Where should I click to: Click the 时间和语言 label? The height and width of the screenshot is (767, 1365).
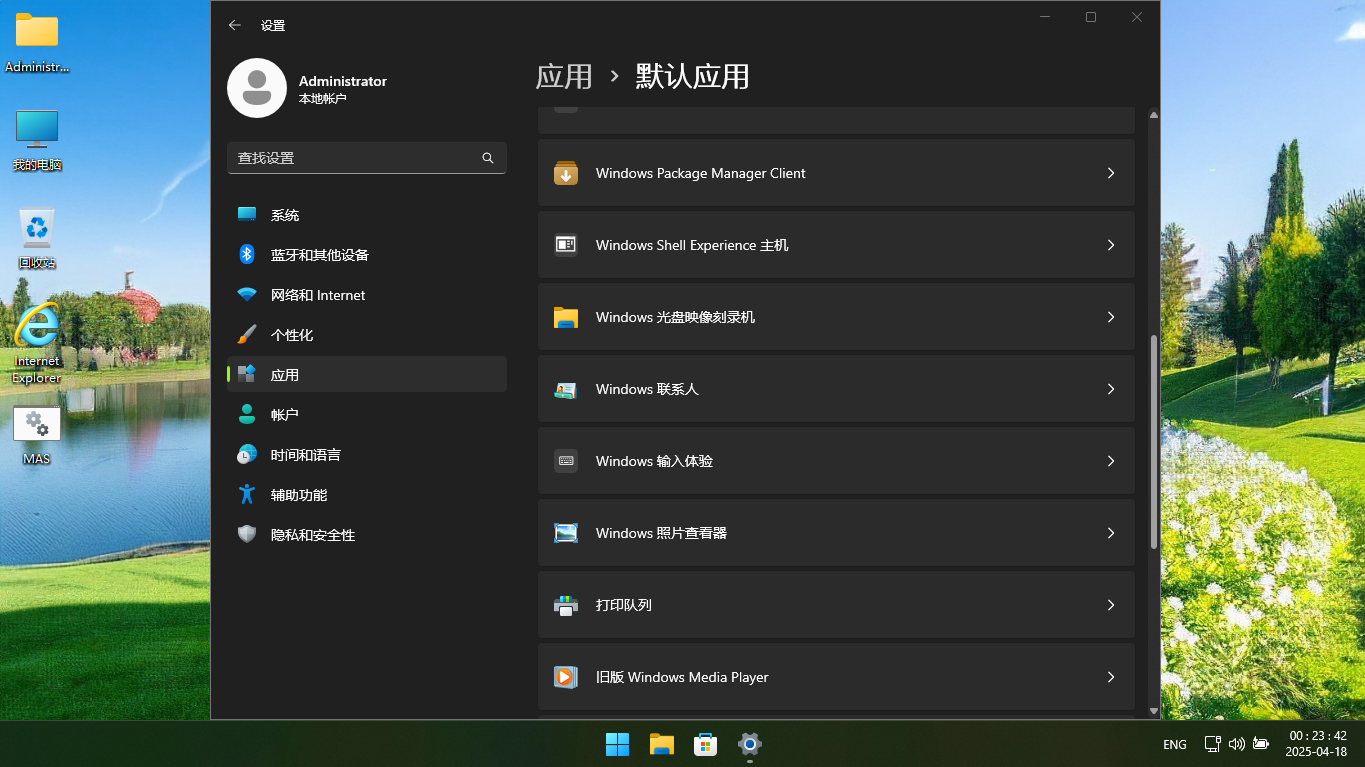pos(306,455)
